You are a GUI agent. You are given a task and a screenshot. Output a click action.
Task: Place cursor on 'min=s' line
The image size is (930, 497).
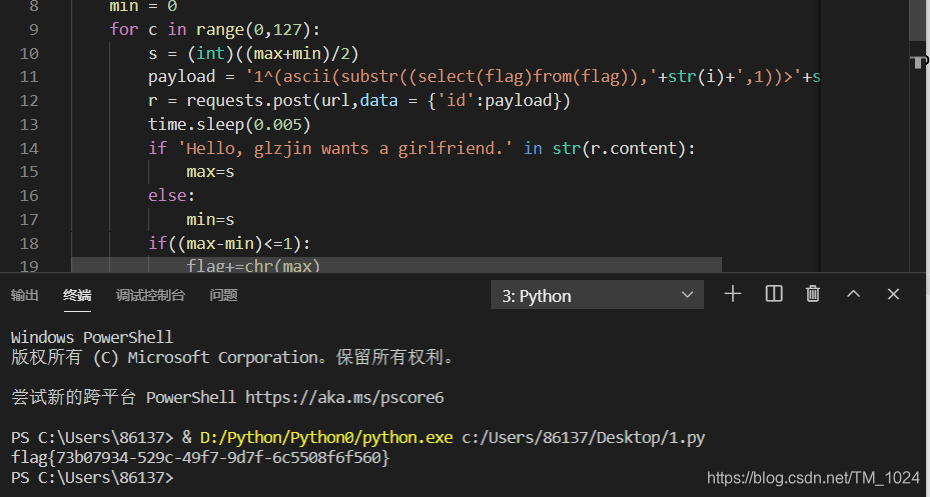pyautogui.click(x=211, y=219)
